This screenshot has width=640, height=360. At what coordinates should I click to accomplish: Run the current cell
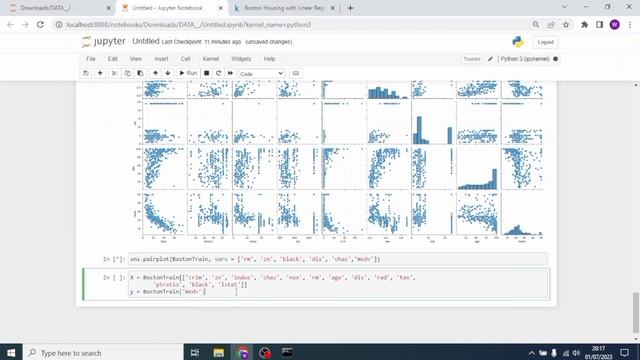click(x=188, y=73)
